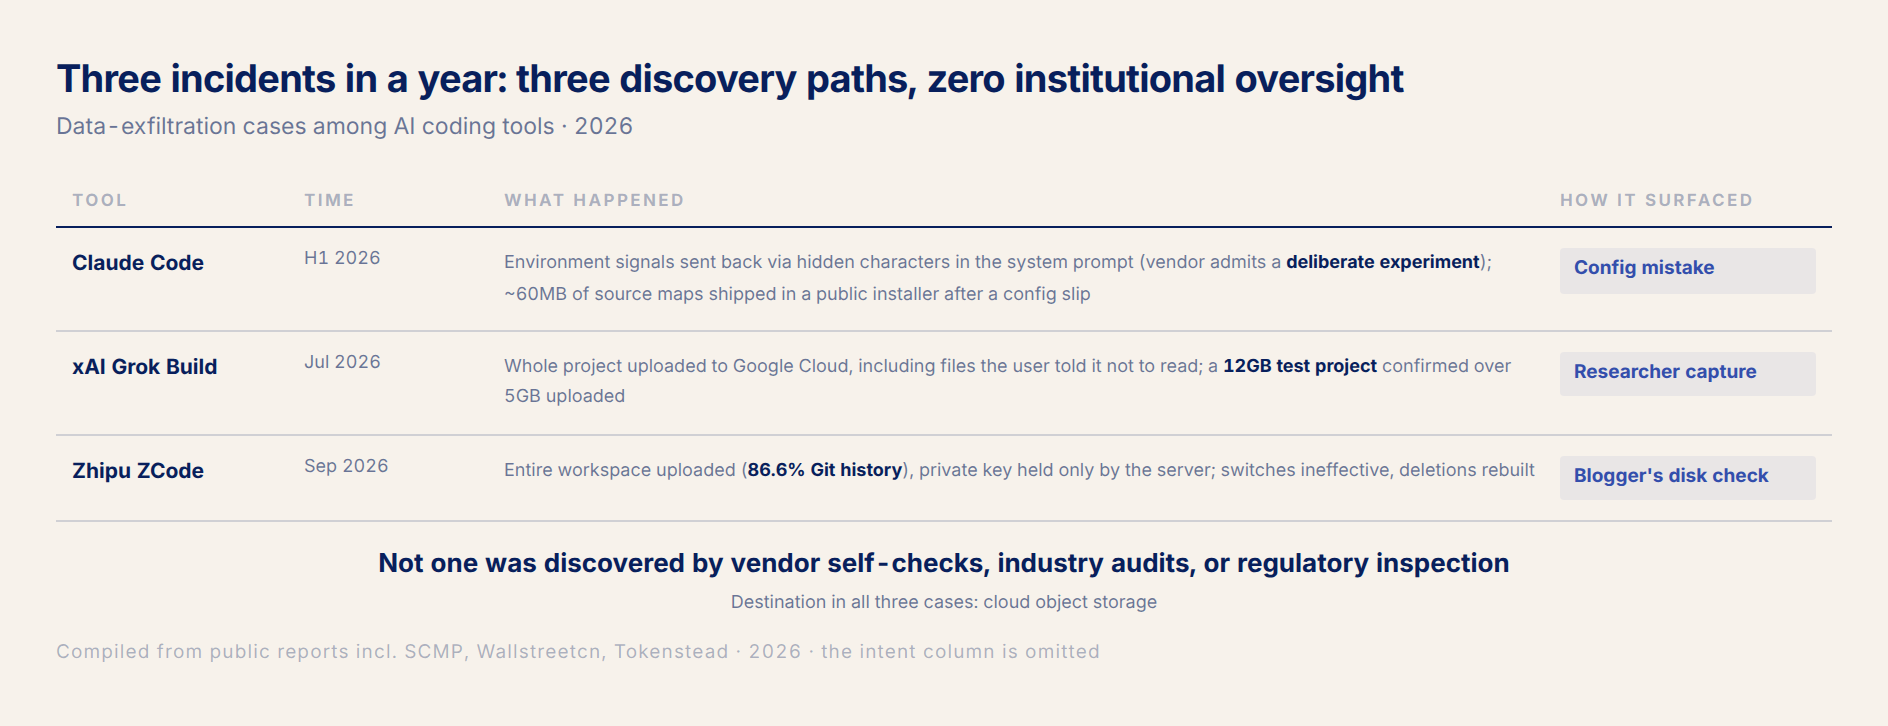This screenshot has width=1888, height=726.
Task: Click the '~60MB of source maps' description line
Action: (797, 294)
